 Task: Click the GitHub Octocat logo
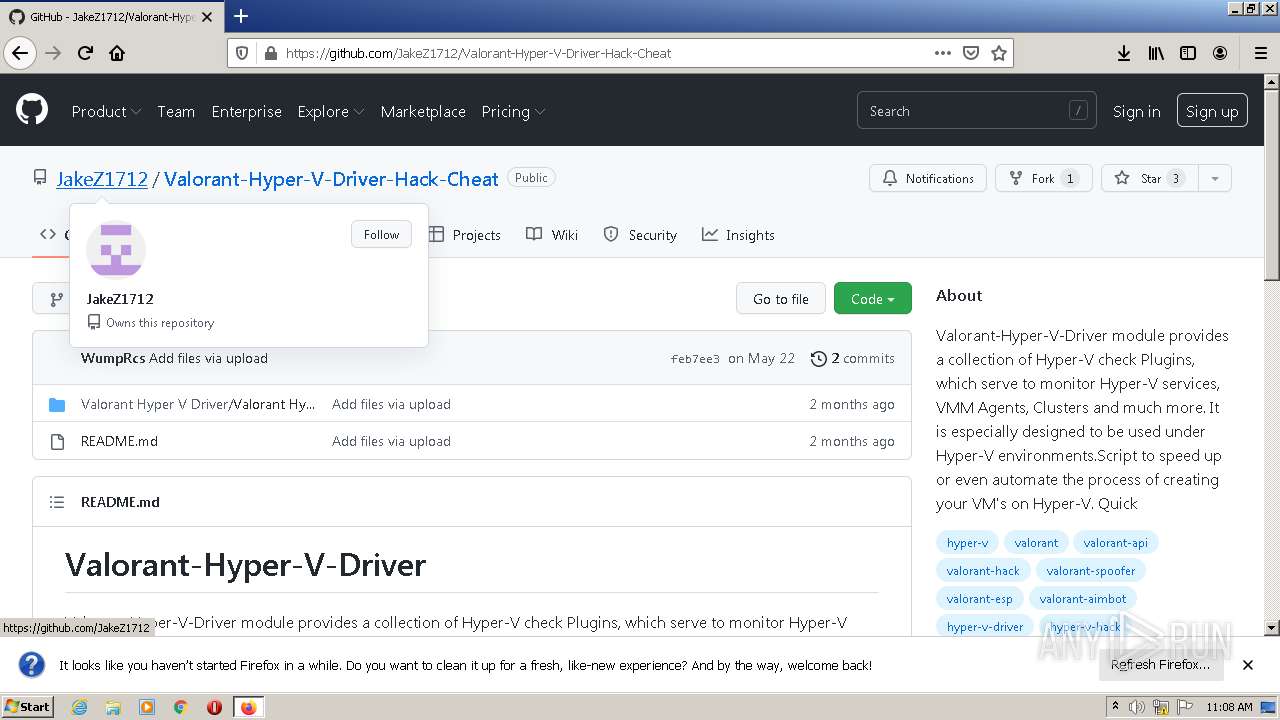click(x=32, y=110)
